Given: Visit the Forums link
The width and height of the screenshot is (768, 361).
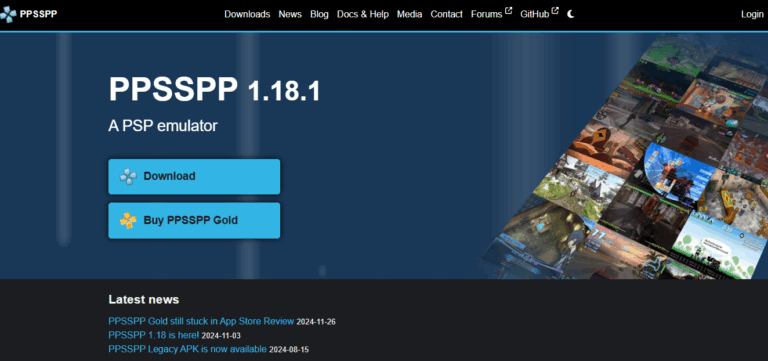Looking at the screenshot, I should tap(486, 14).
